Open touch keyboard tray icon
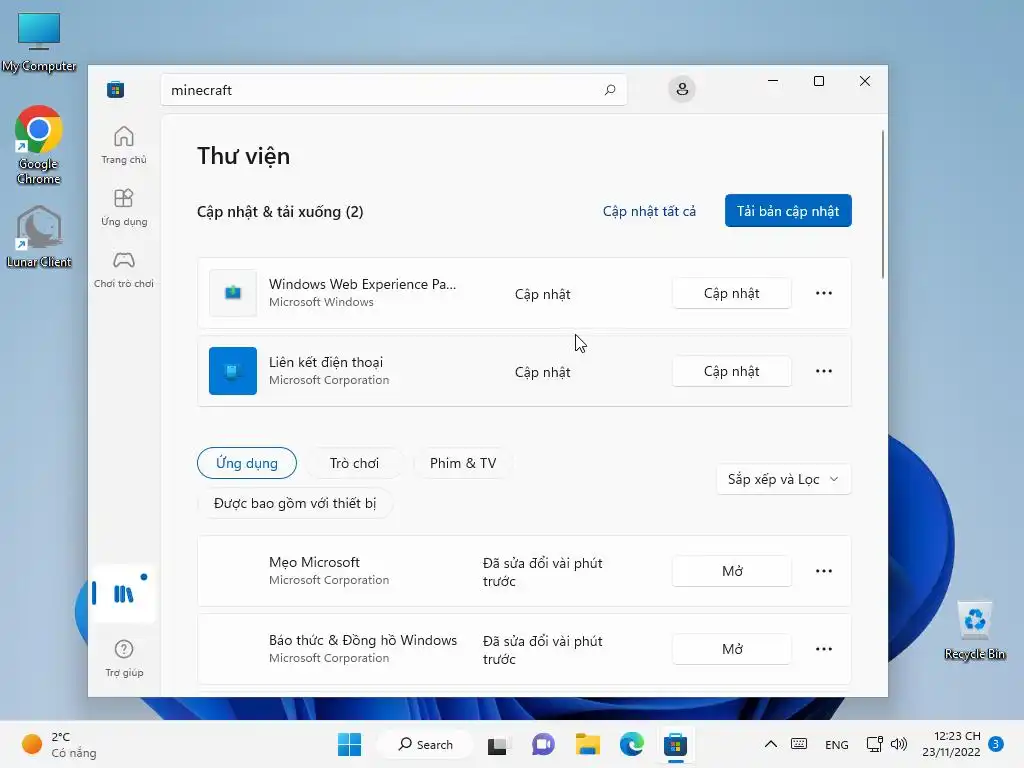This screenshot has width=1024, height=768. click(x=799, y=744)
